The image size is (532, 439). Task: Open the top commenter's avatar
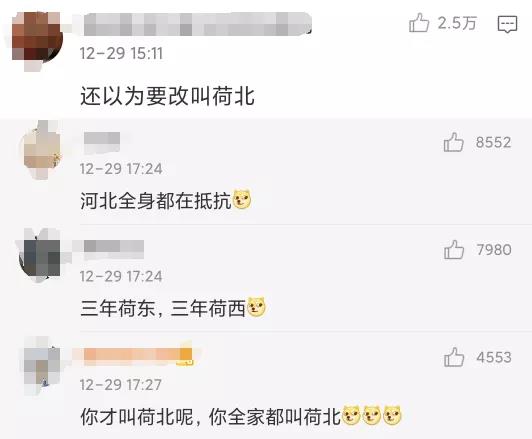coord(37,40)
